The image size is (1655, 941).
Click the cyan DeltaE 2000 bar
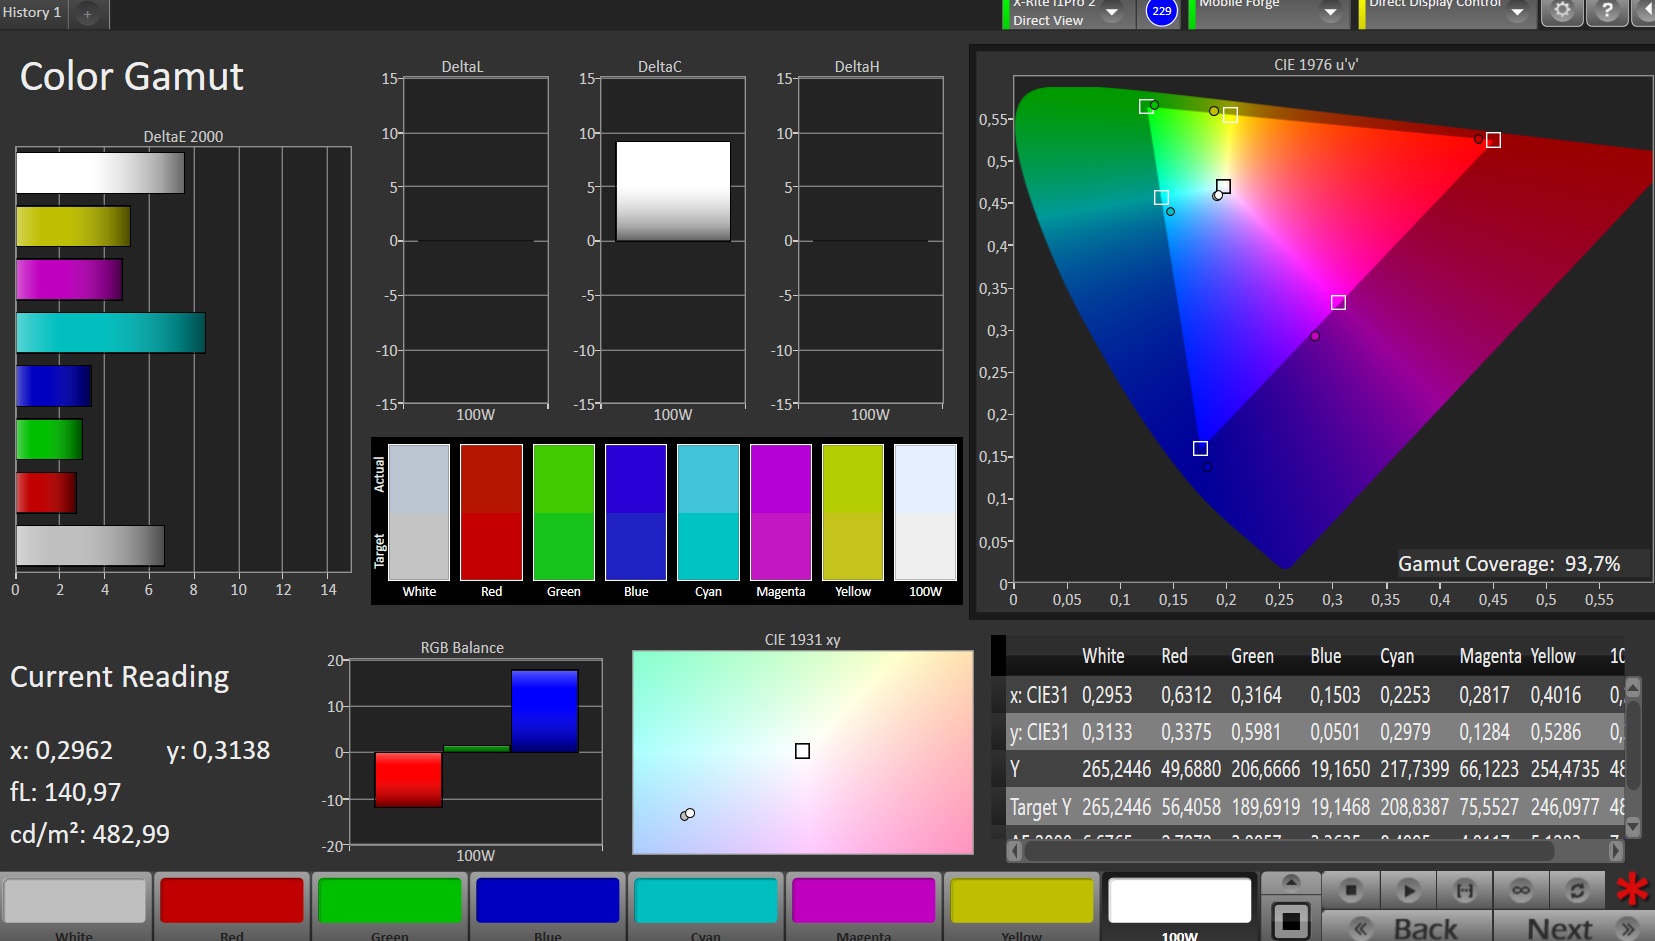tap(110, 333)
